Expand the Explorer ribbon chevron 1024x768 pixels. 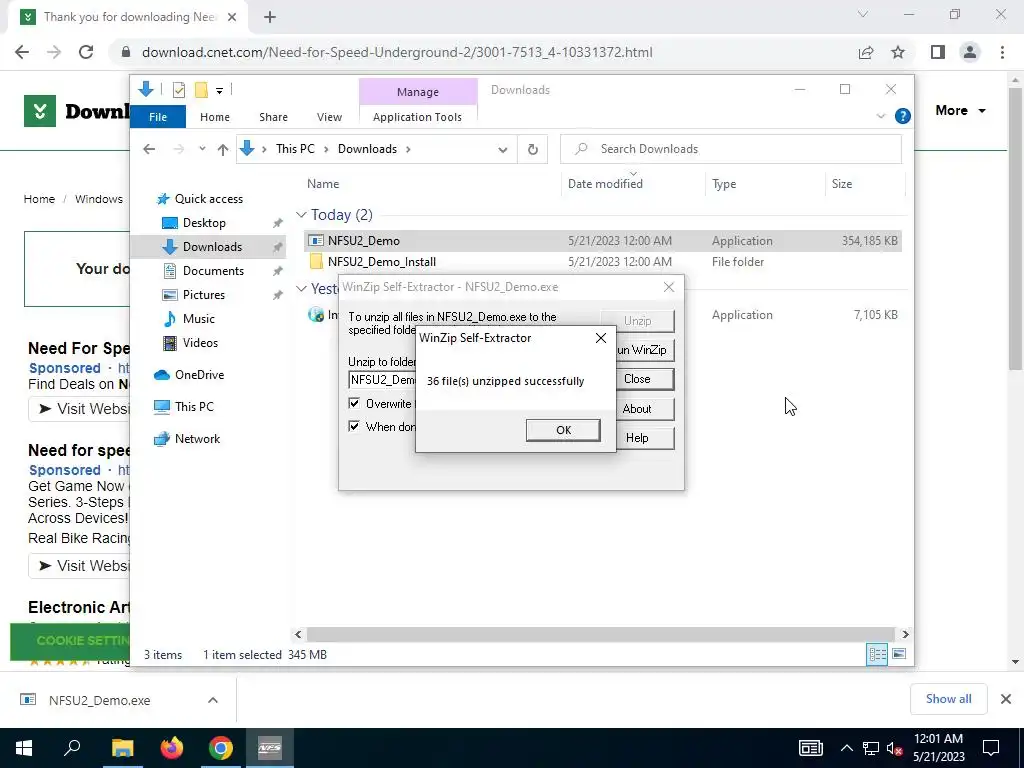click(880, 116)
